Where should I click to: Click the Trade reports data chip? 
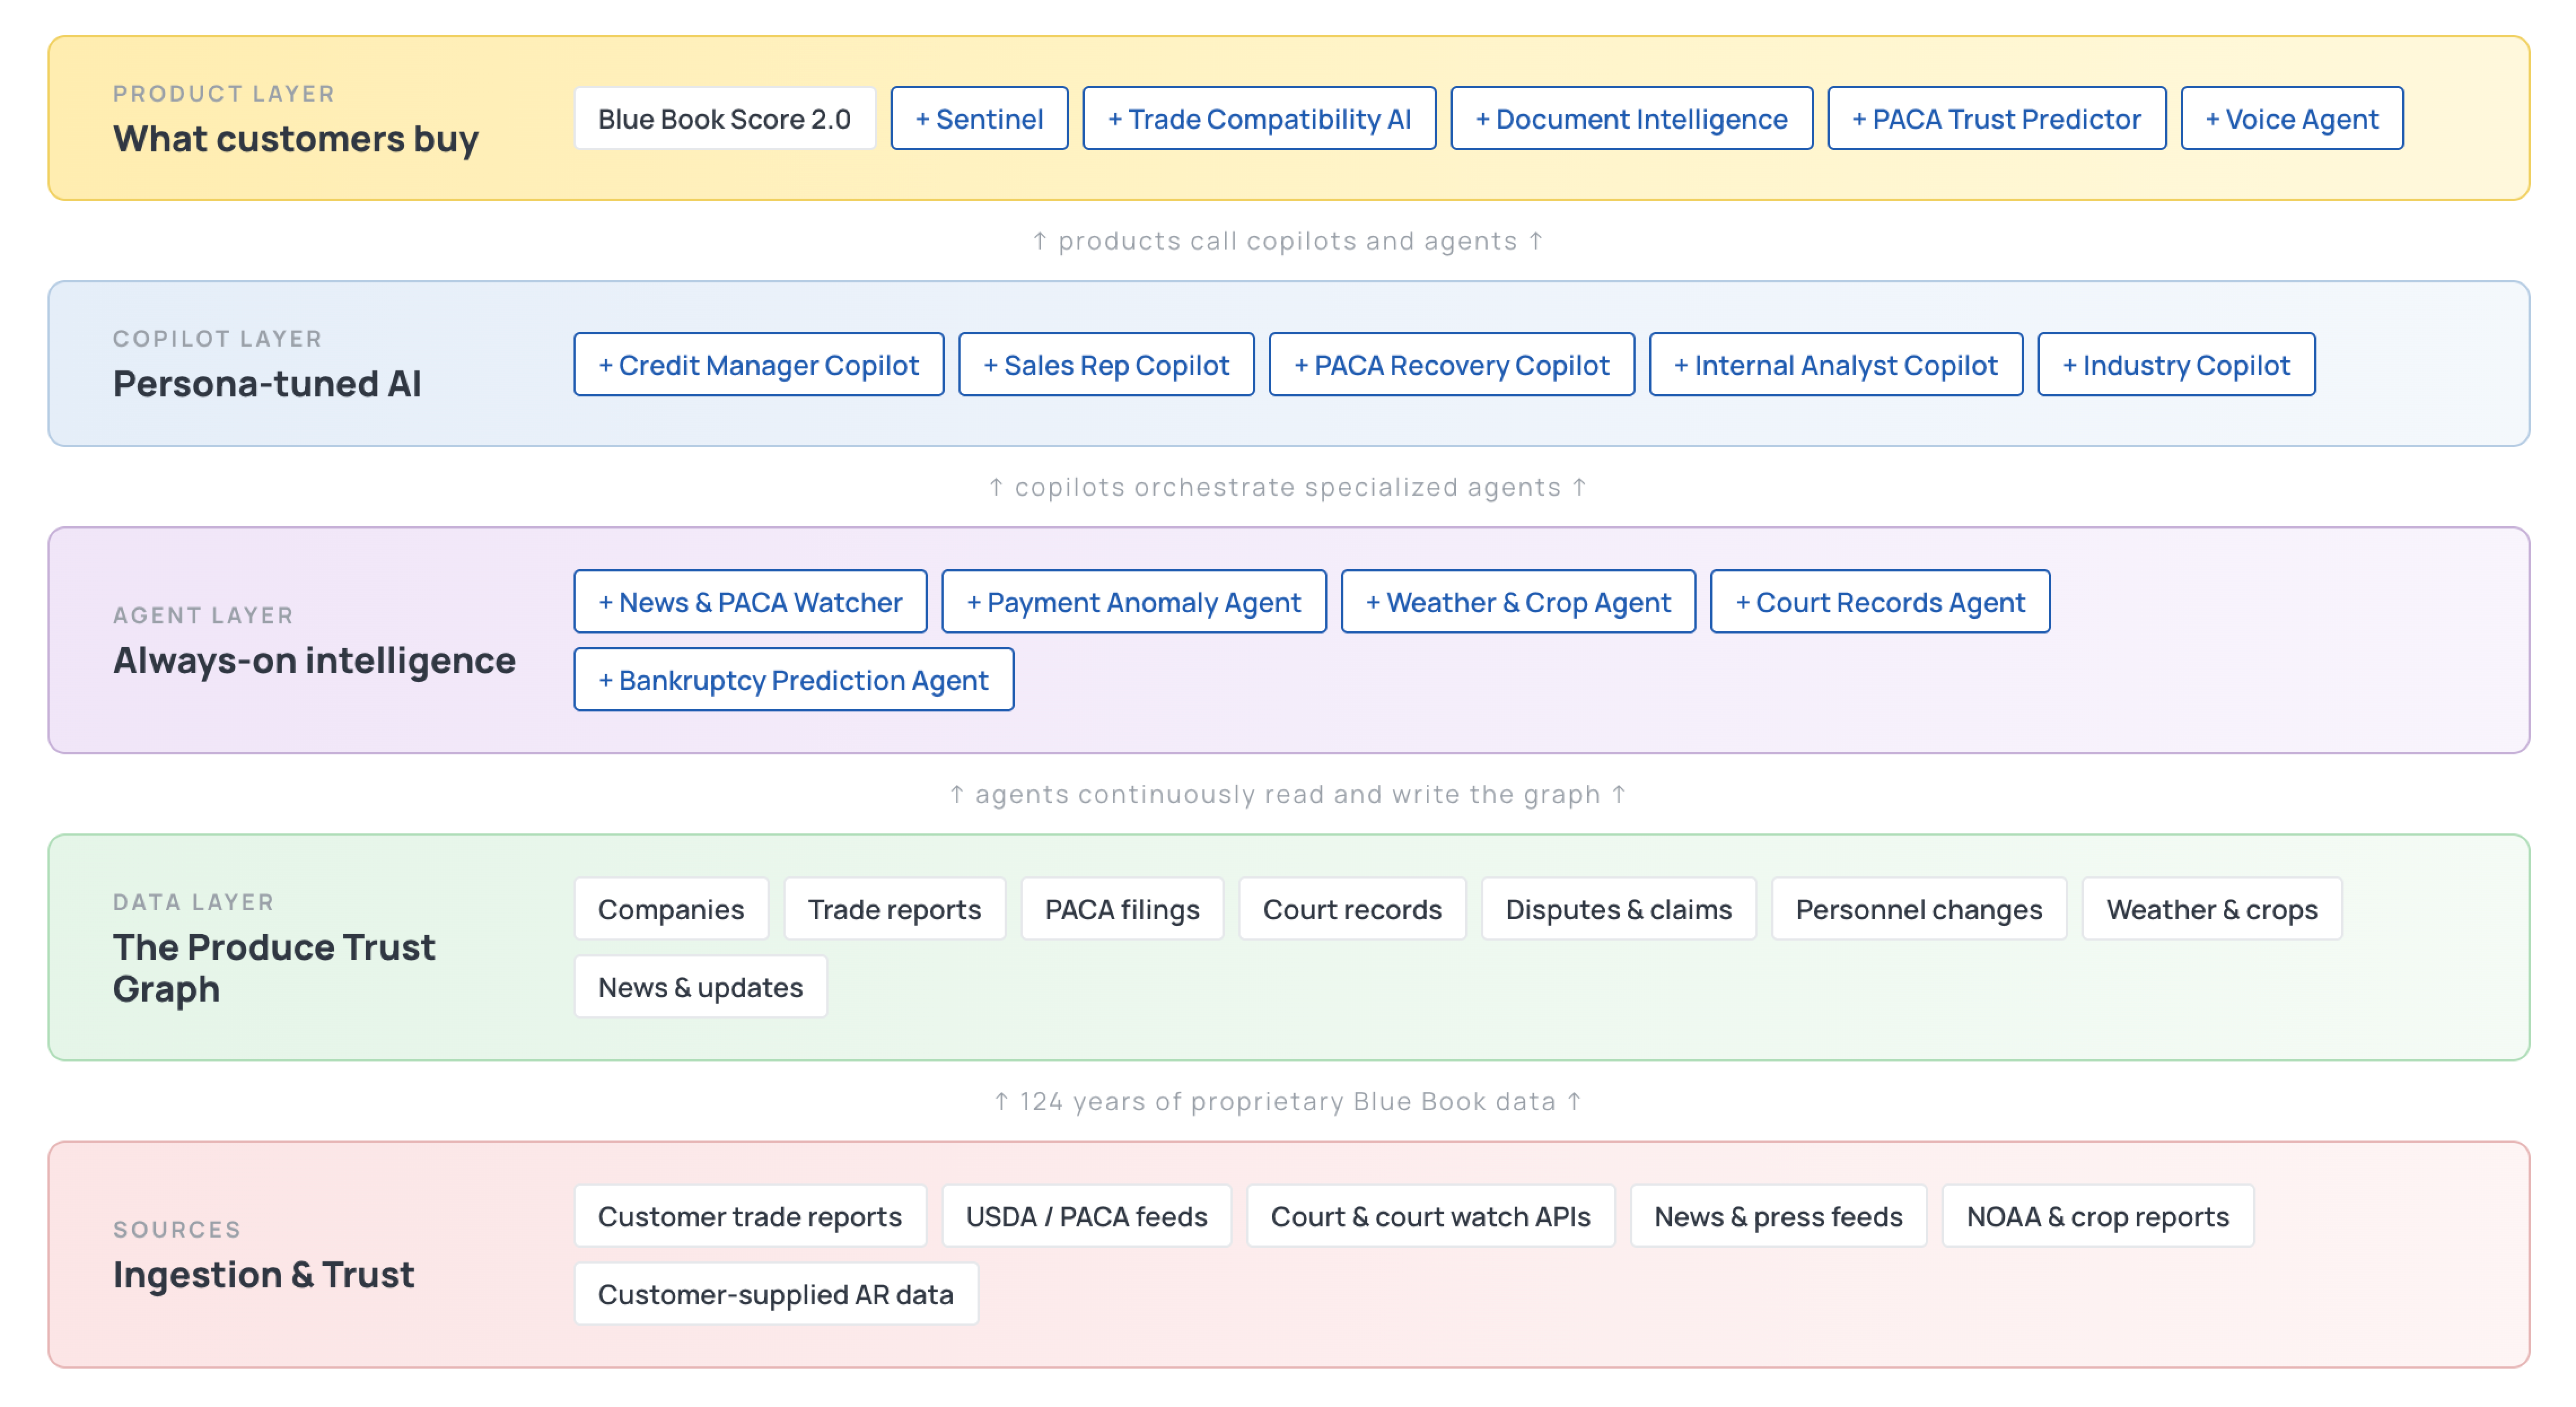pyautogui.click(x=894, y=909)
